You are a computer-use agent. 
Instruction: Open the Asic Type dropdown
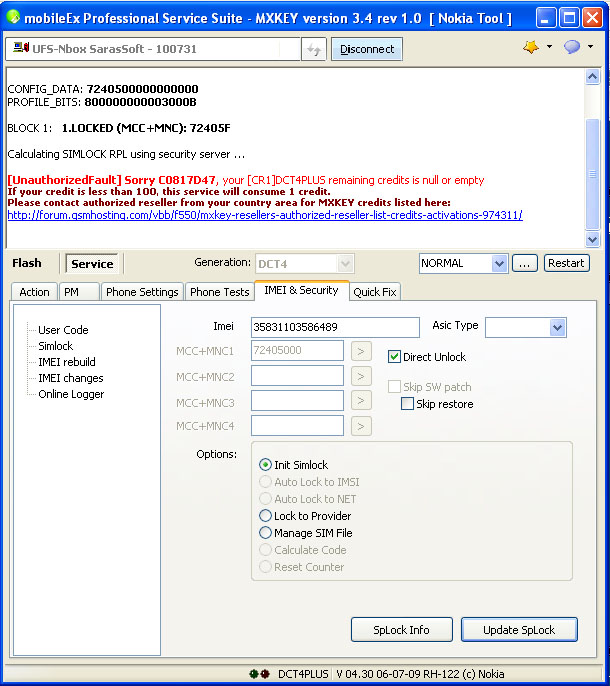point(557,327)
